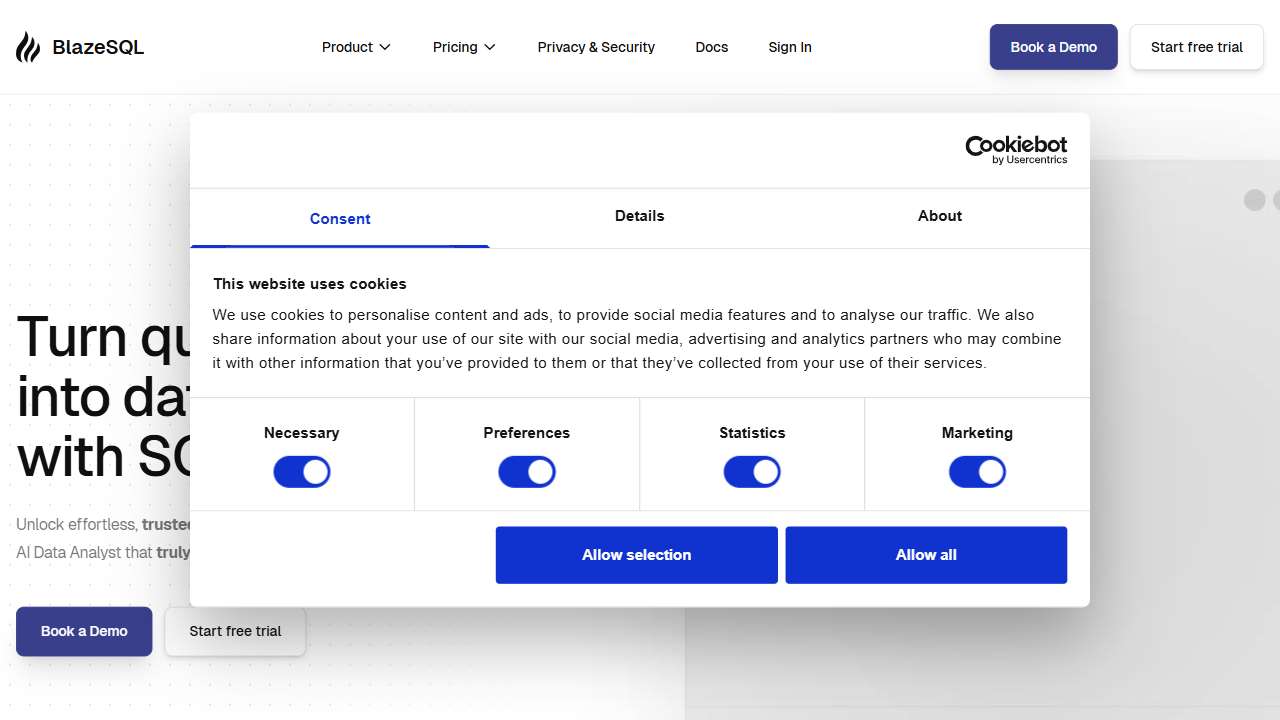Switch to the Details tab
1280x720 pixels.
(640, 216)
